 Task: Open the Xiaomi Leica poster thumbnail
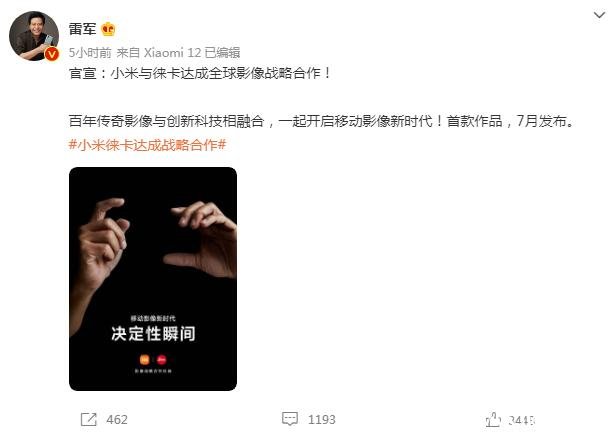tap(153, 279)
